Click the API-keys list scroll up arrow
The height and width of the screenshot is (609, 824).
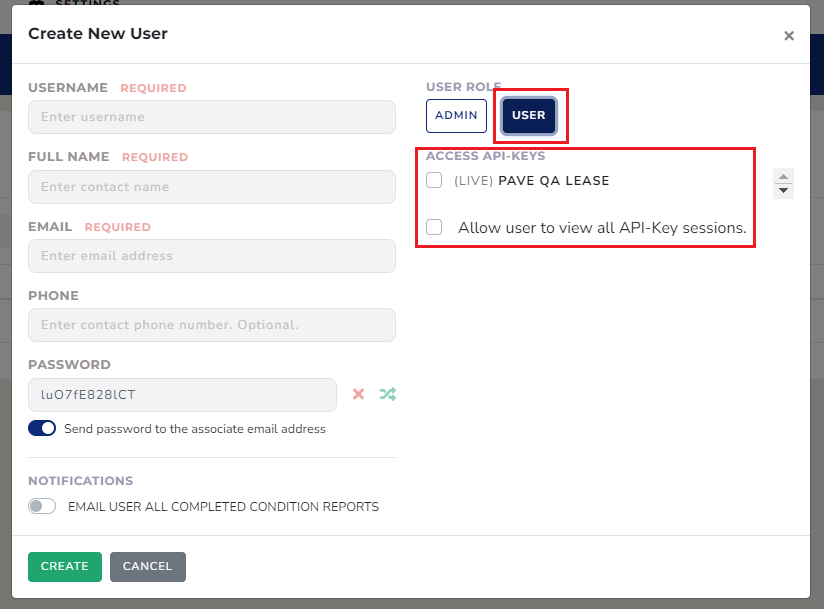(x=784, y=175)
